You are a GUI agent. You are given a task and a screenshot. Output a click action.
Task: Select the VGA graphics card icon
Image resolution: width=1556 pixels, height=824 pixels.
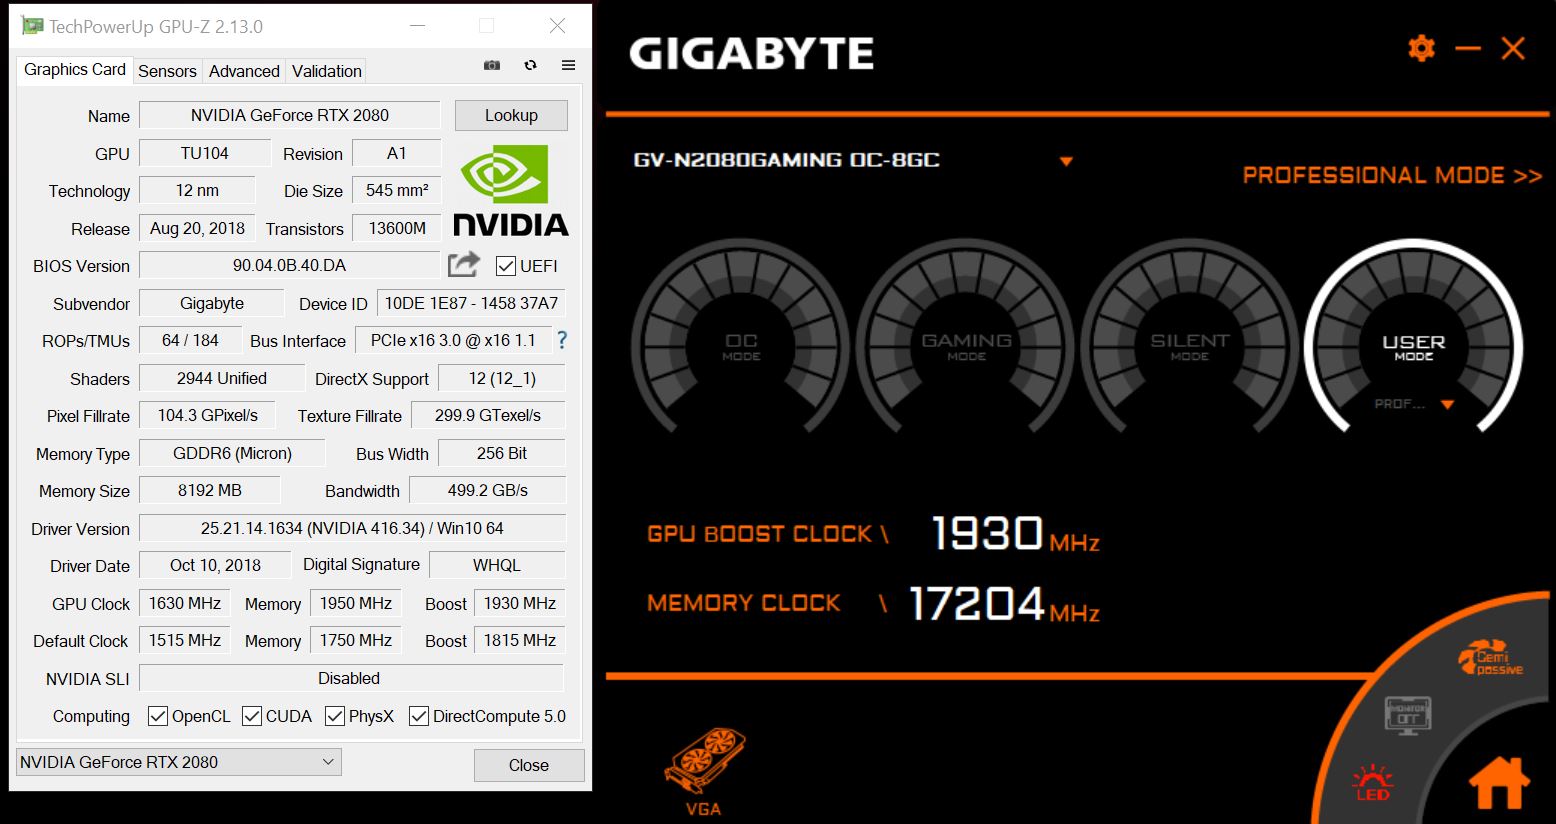(705, 772)
